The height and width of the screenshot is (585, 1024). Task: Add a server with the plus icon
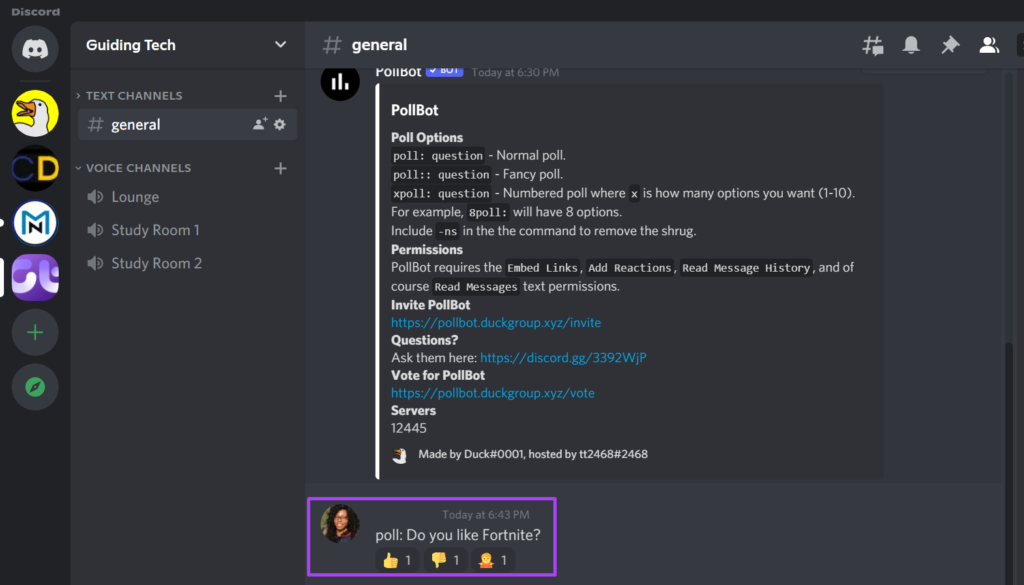[x=35, y=332]
